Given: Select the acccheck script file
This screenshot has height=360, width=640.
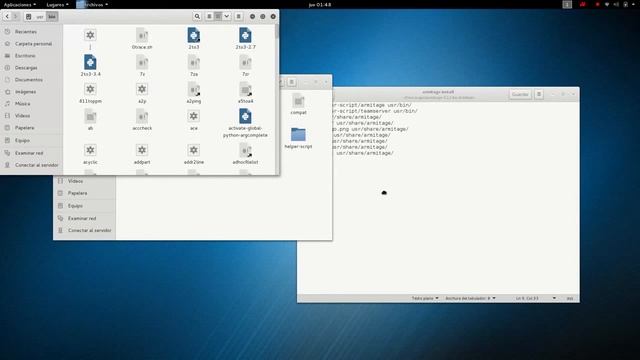Looking at the screenshot, I should 142,116.
